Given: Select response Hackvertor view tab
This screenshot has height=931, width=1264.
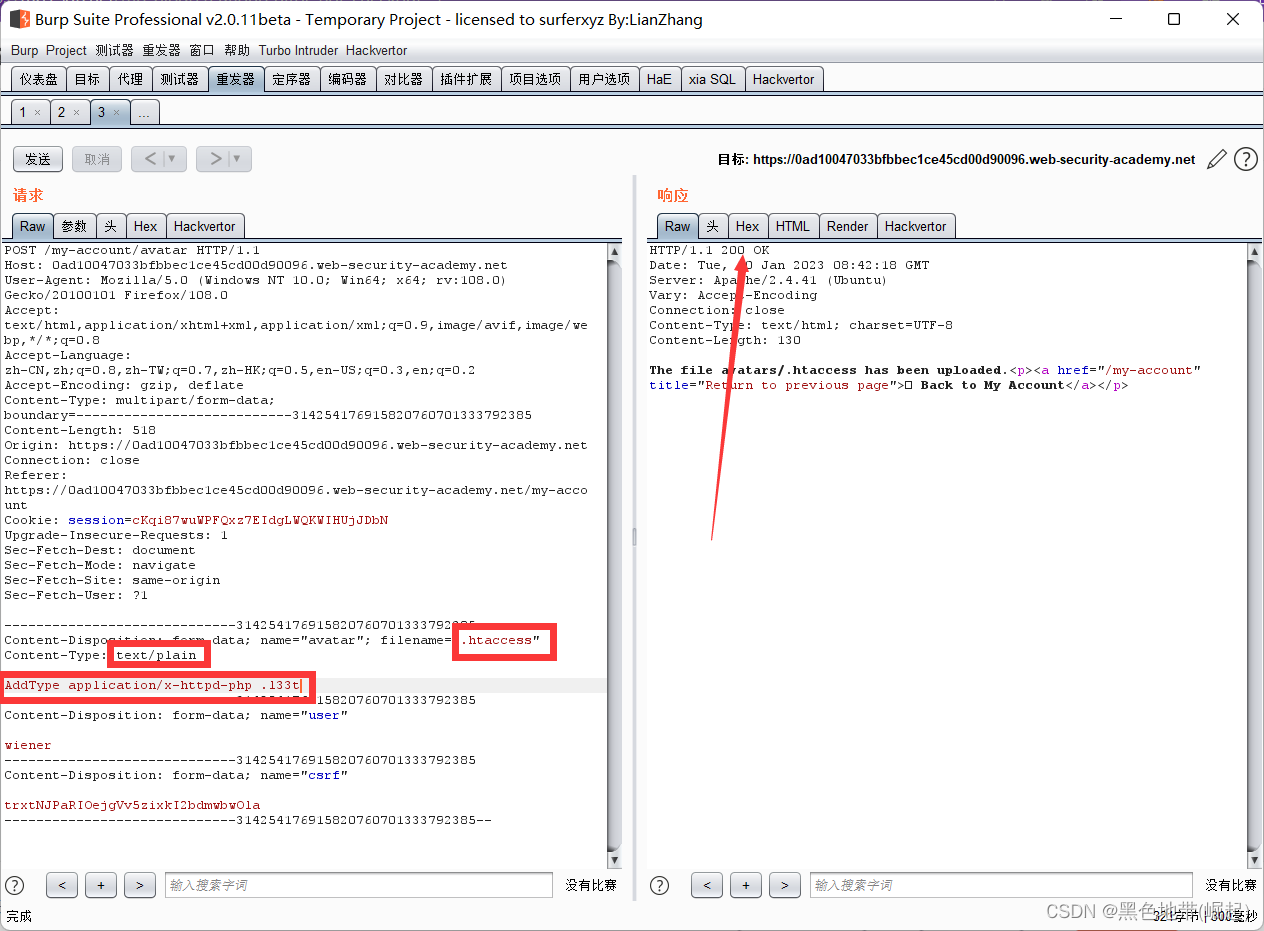Looking at the screenshot, I should [916, 226].
